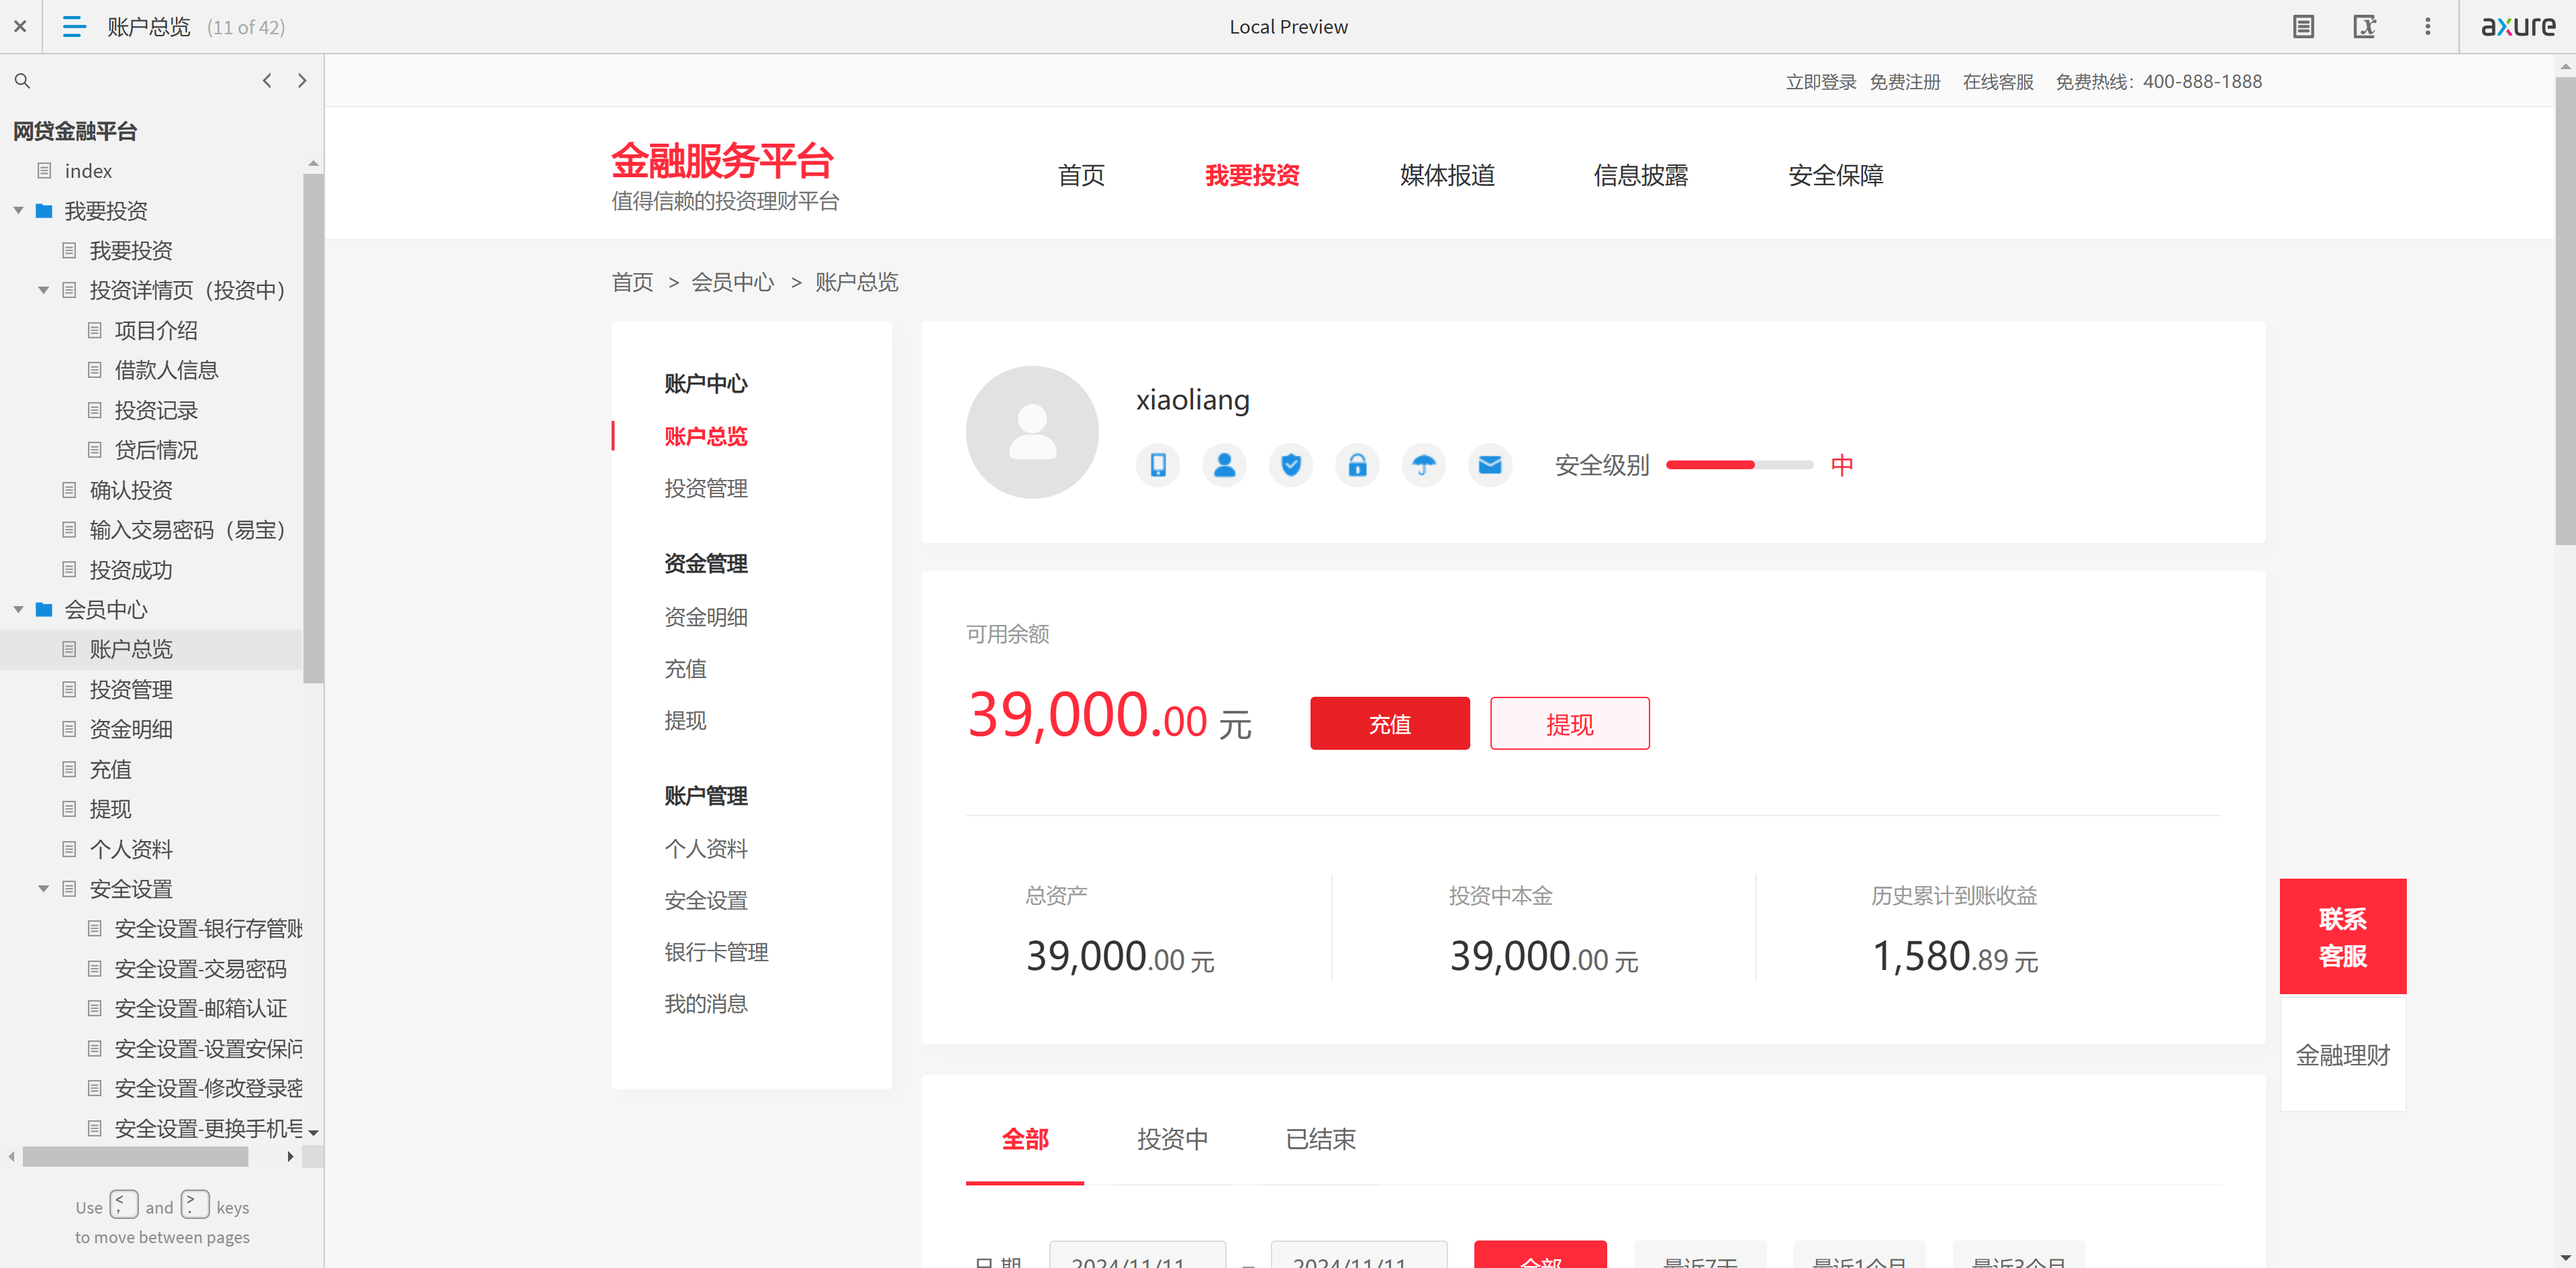This screenshot has height=1268, width=2576.
Task: Click the 金融理财 floating button
Action: click(x=2343, y=1055)
